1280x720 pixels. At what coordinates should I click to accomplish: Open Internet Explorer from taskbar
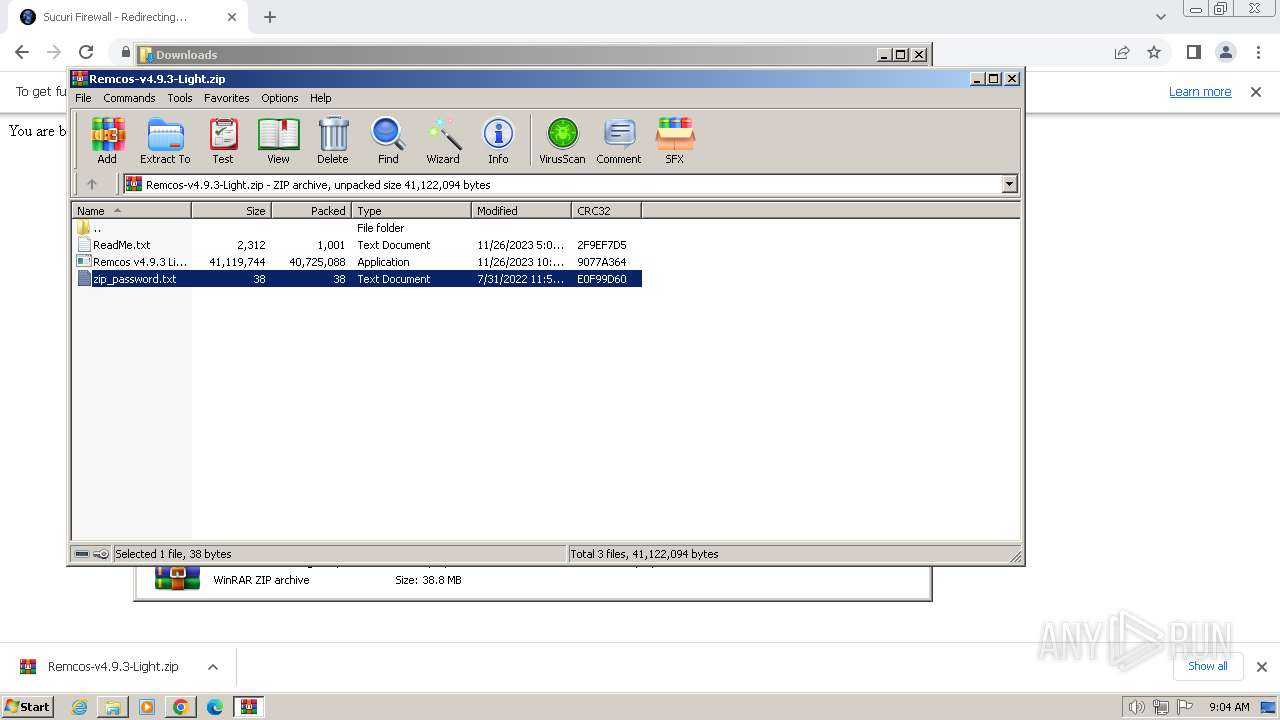[x=79, y=707]
